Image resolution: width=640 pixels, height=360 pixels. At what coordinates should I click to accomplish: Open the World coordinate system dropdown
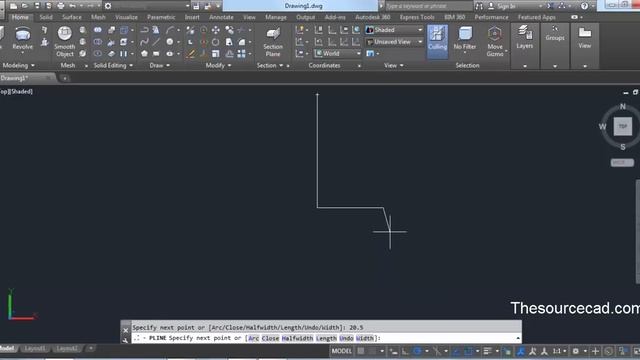(x=338, y=53)
